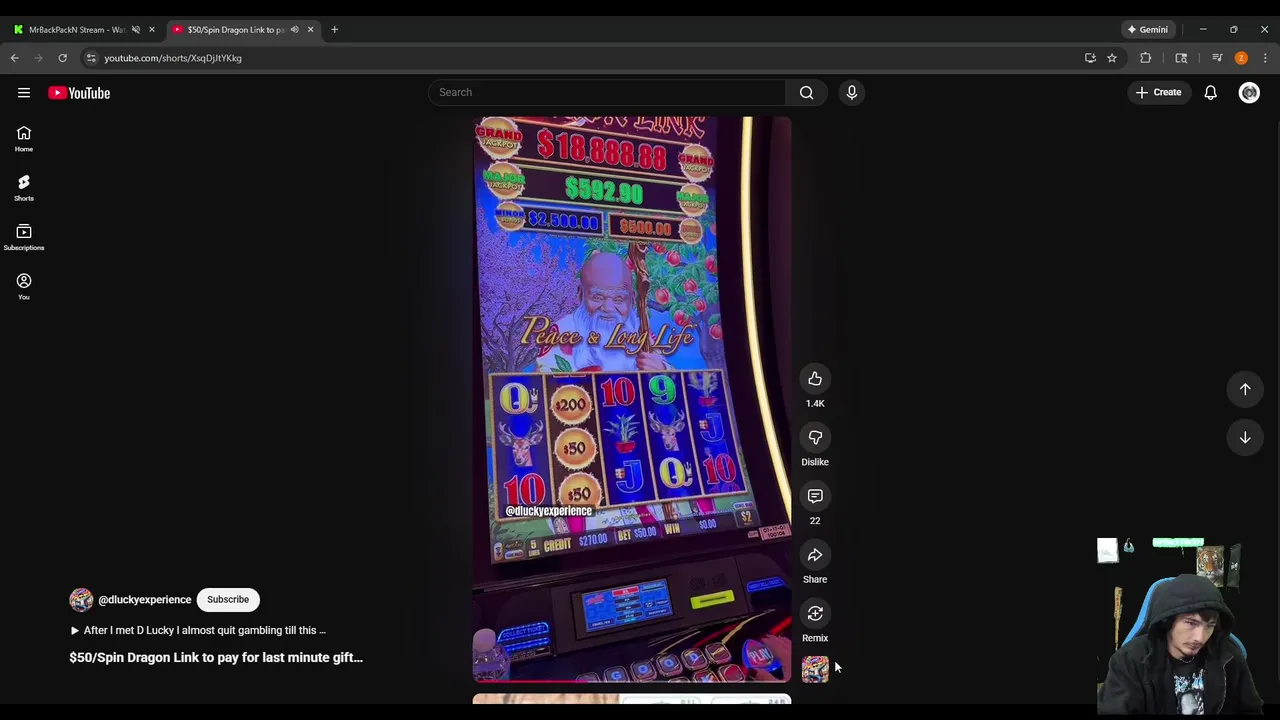Reload the browser page
The width and height of the screenshot is (1280, 720).
tap(62, 58)
